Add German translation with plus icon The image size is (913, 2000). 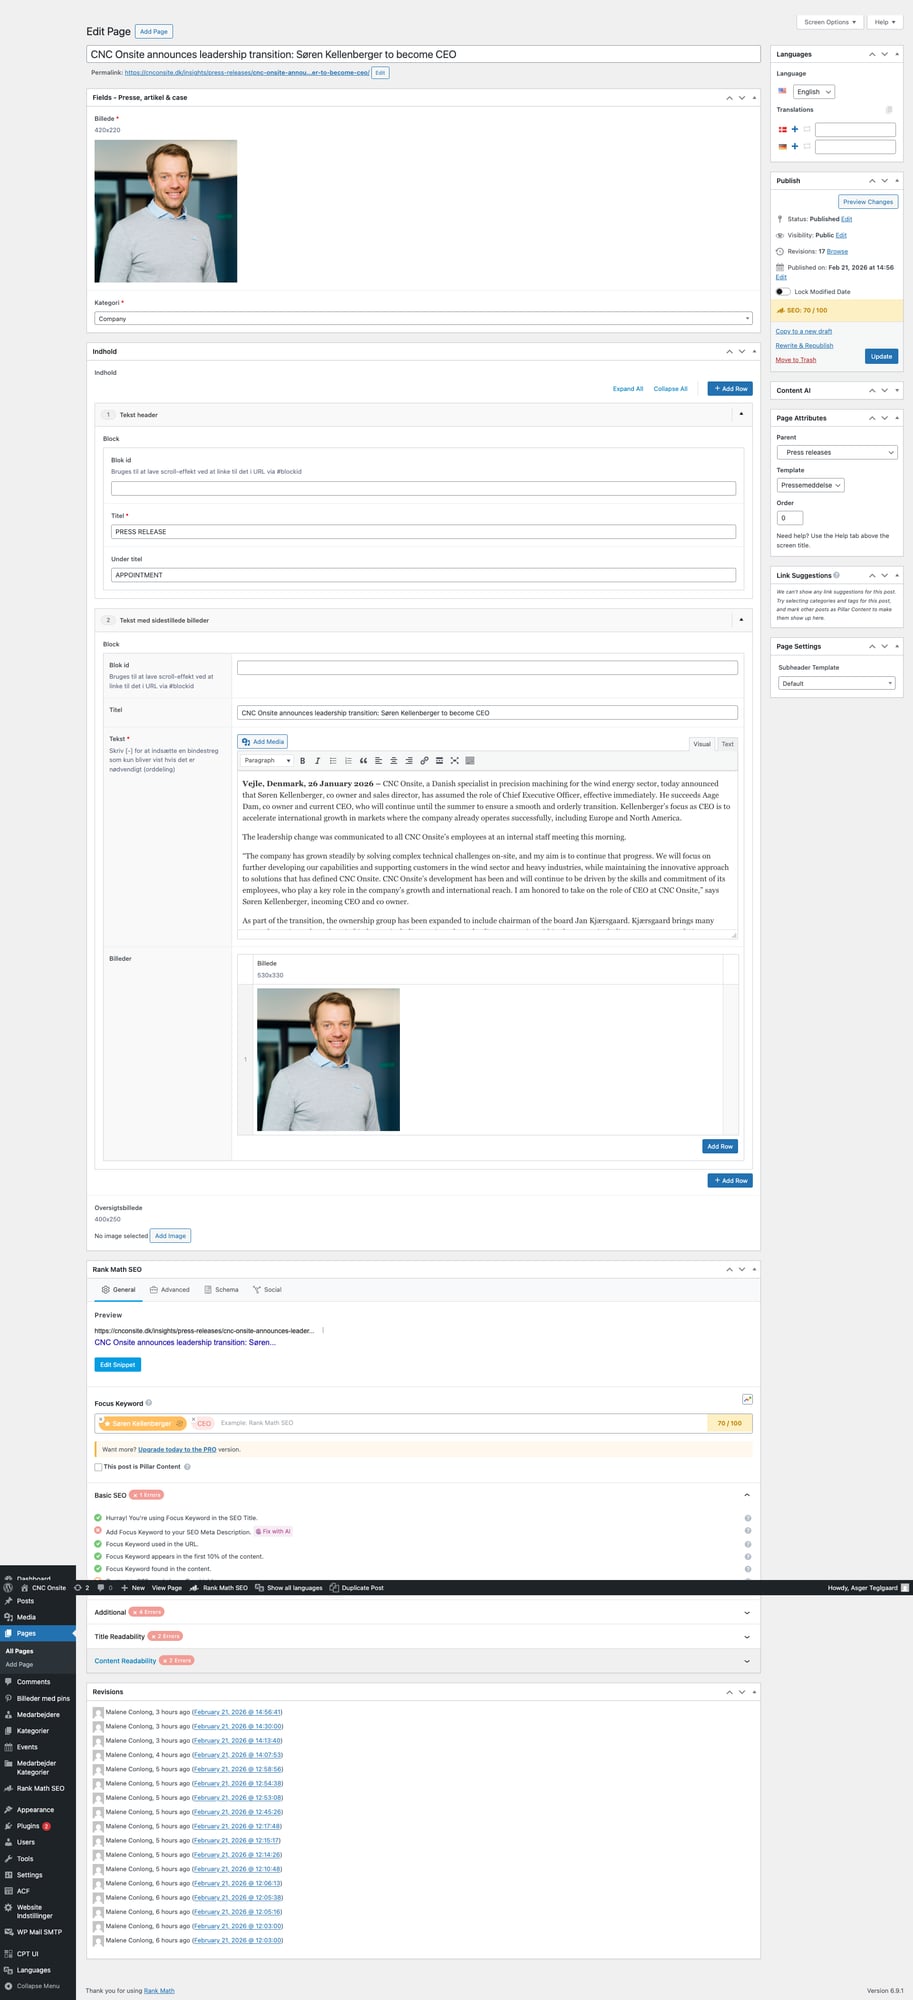click(x=795, y=147)
